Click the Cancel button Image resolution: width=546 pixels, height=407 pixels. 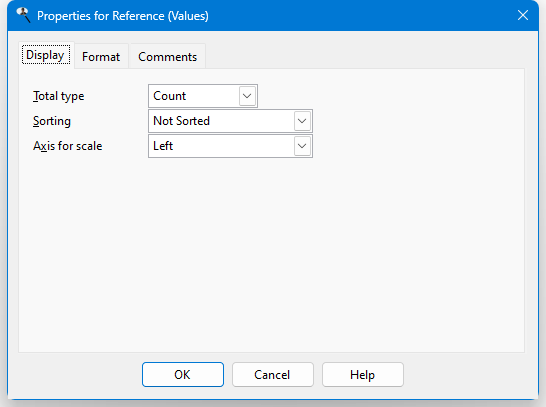click(x=273, y=375)
